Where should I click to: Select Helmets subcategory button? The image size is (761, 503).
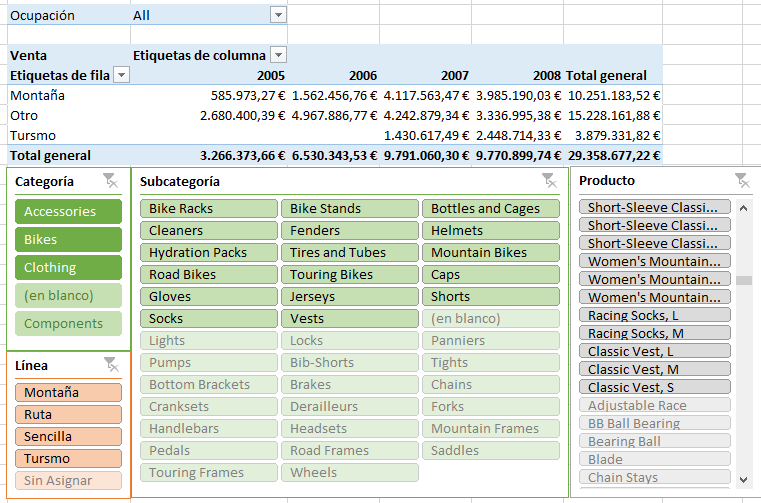tap(491, 230)
